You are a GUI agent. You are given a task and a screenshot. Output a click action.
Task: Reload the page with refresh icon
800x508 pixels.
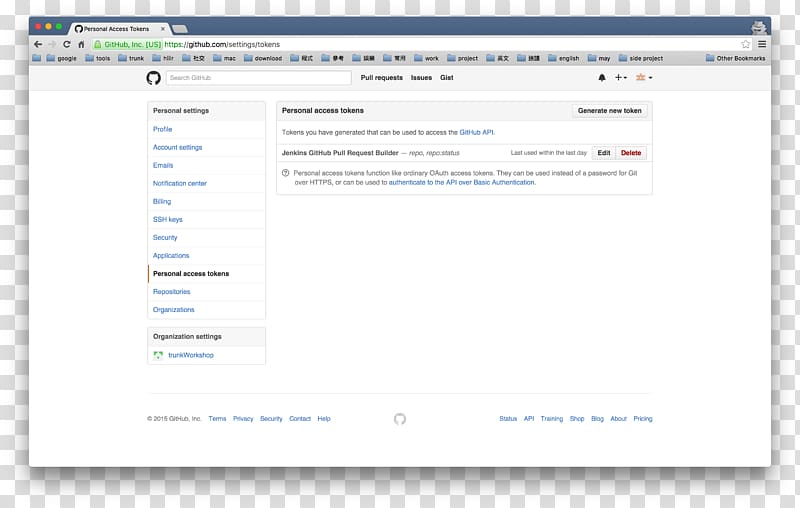[x=67, y=44]
